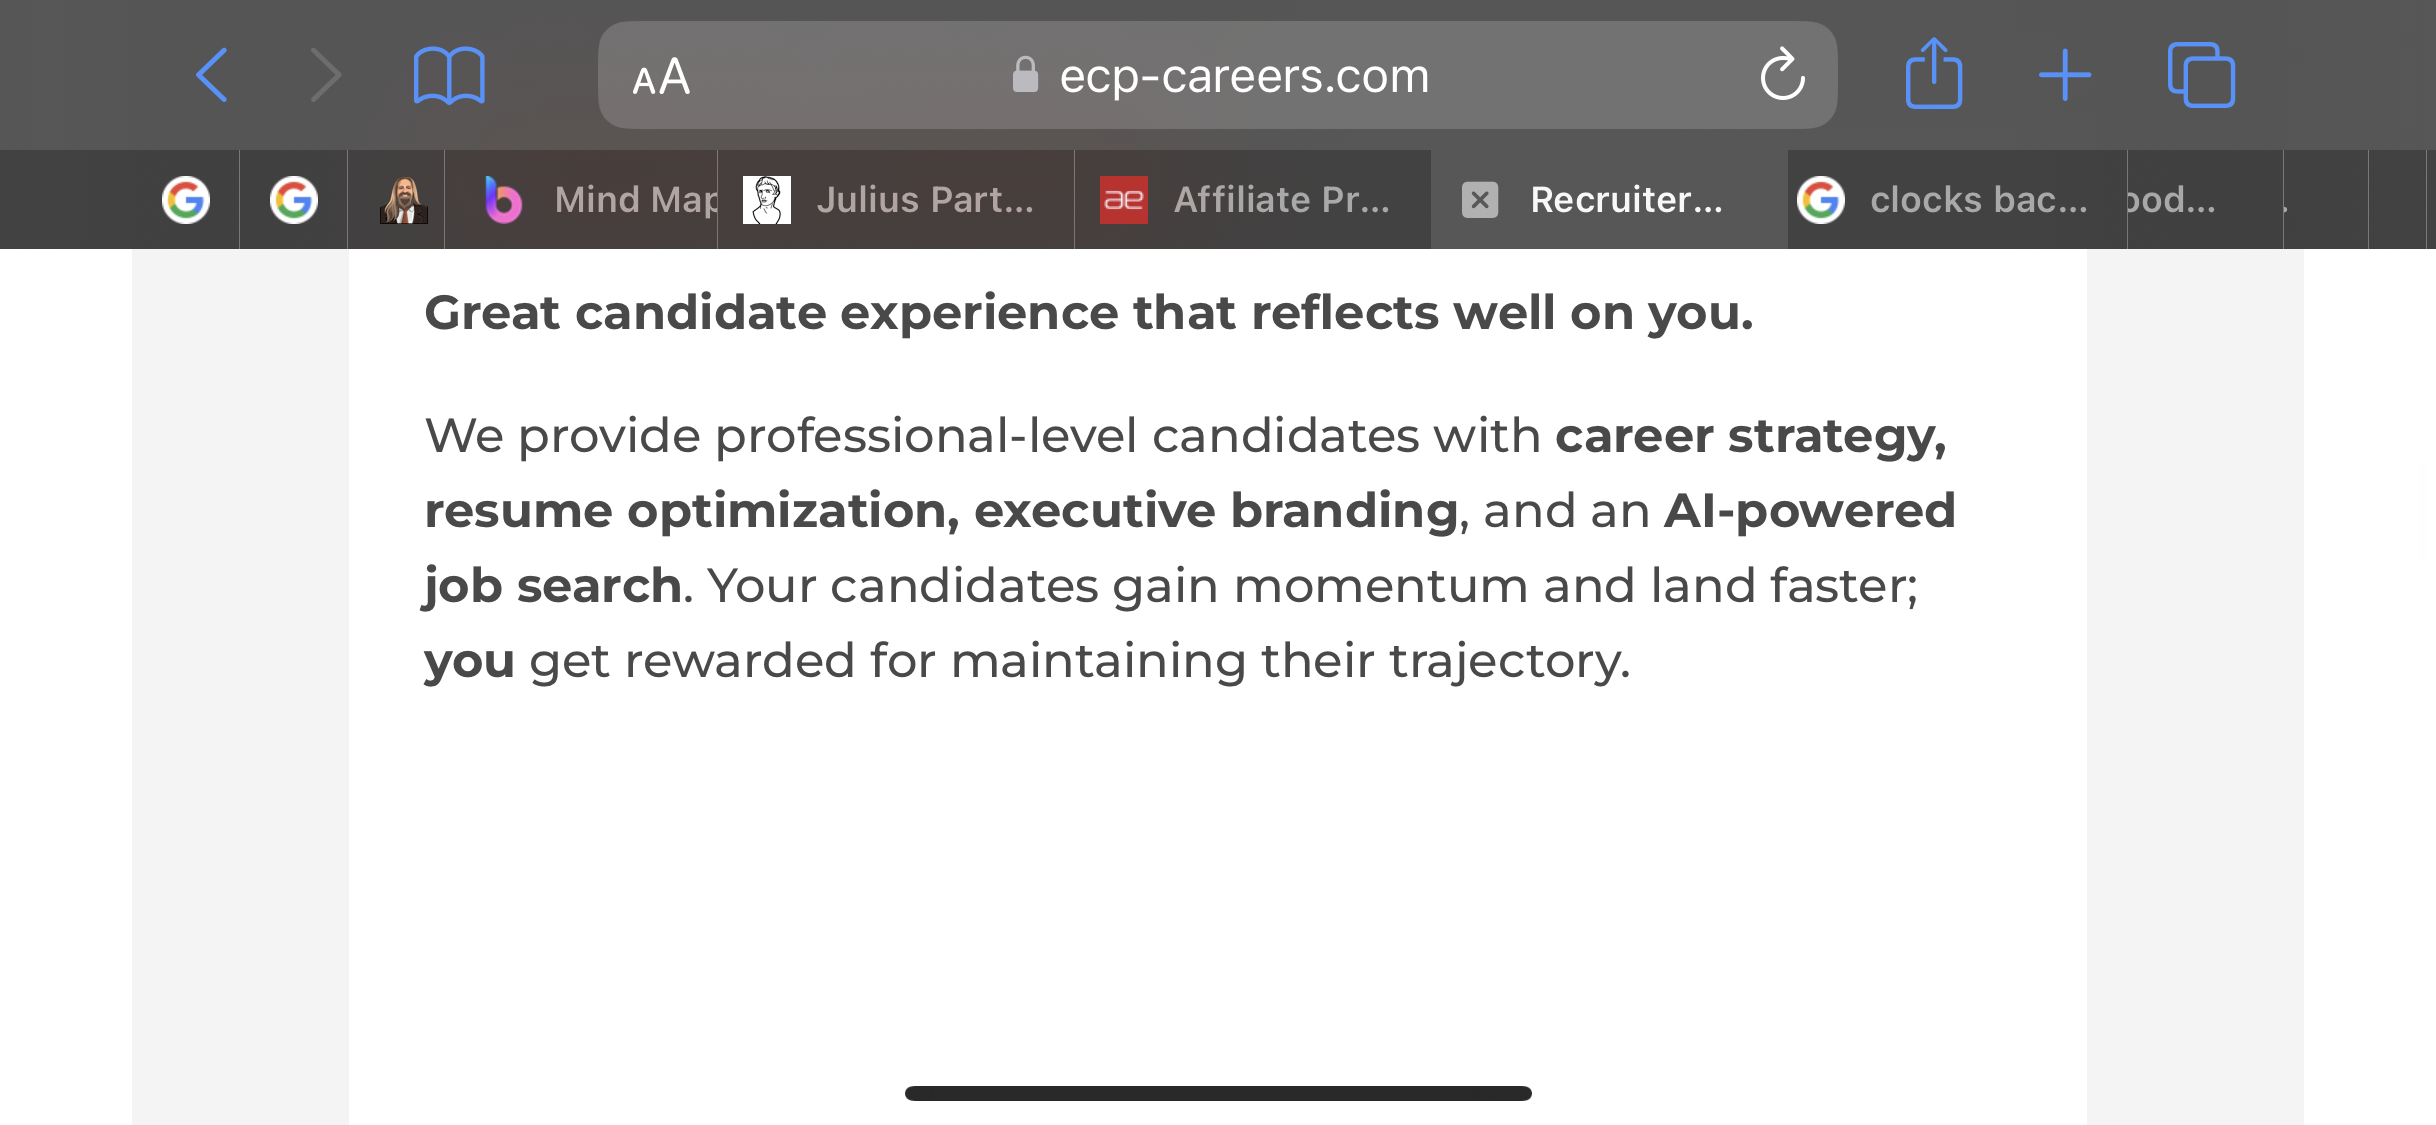Viewport: 2436px width, 1125px height.
Task: Tap the ecp-careers.com address field
Action: [x=1217, y=75]
